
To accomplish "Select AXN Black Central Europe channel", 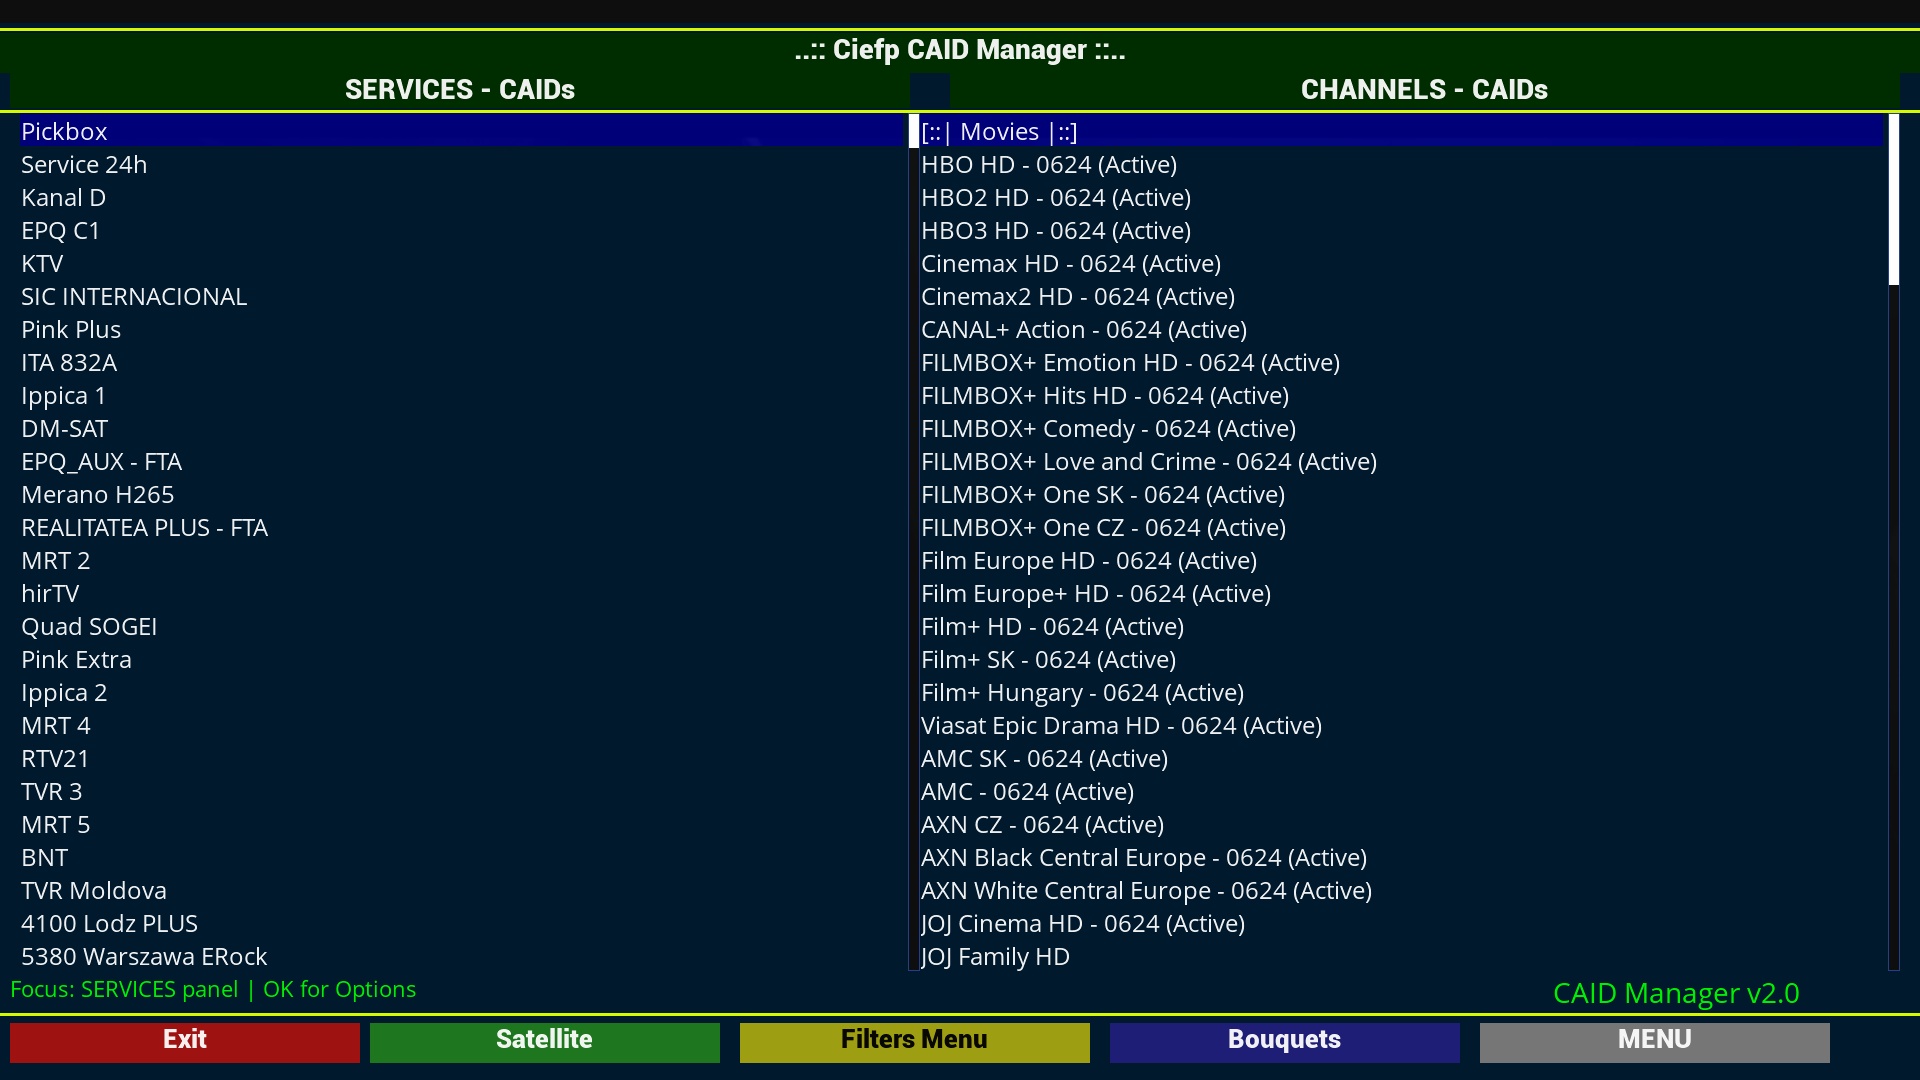I will (1402, 857).
